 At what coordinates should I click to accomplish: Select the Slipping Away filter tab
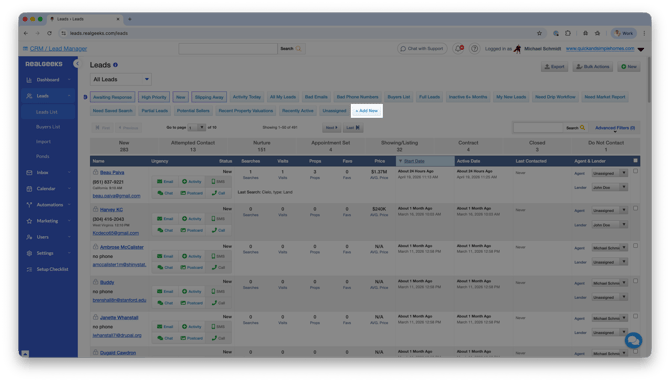click(209, 97)
